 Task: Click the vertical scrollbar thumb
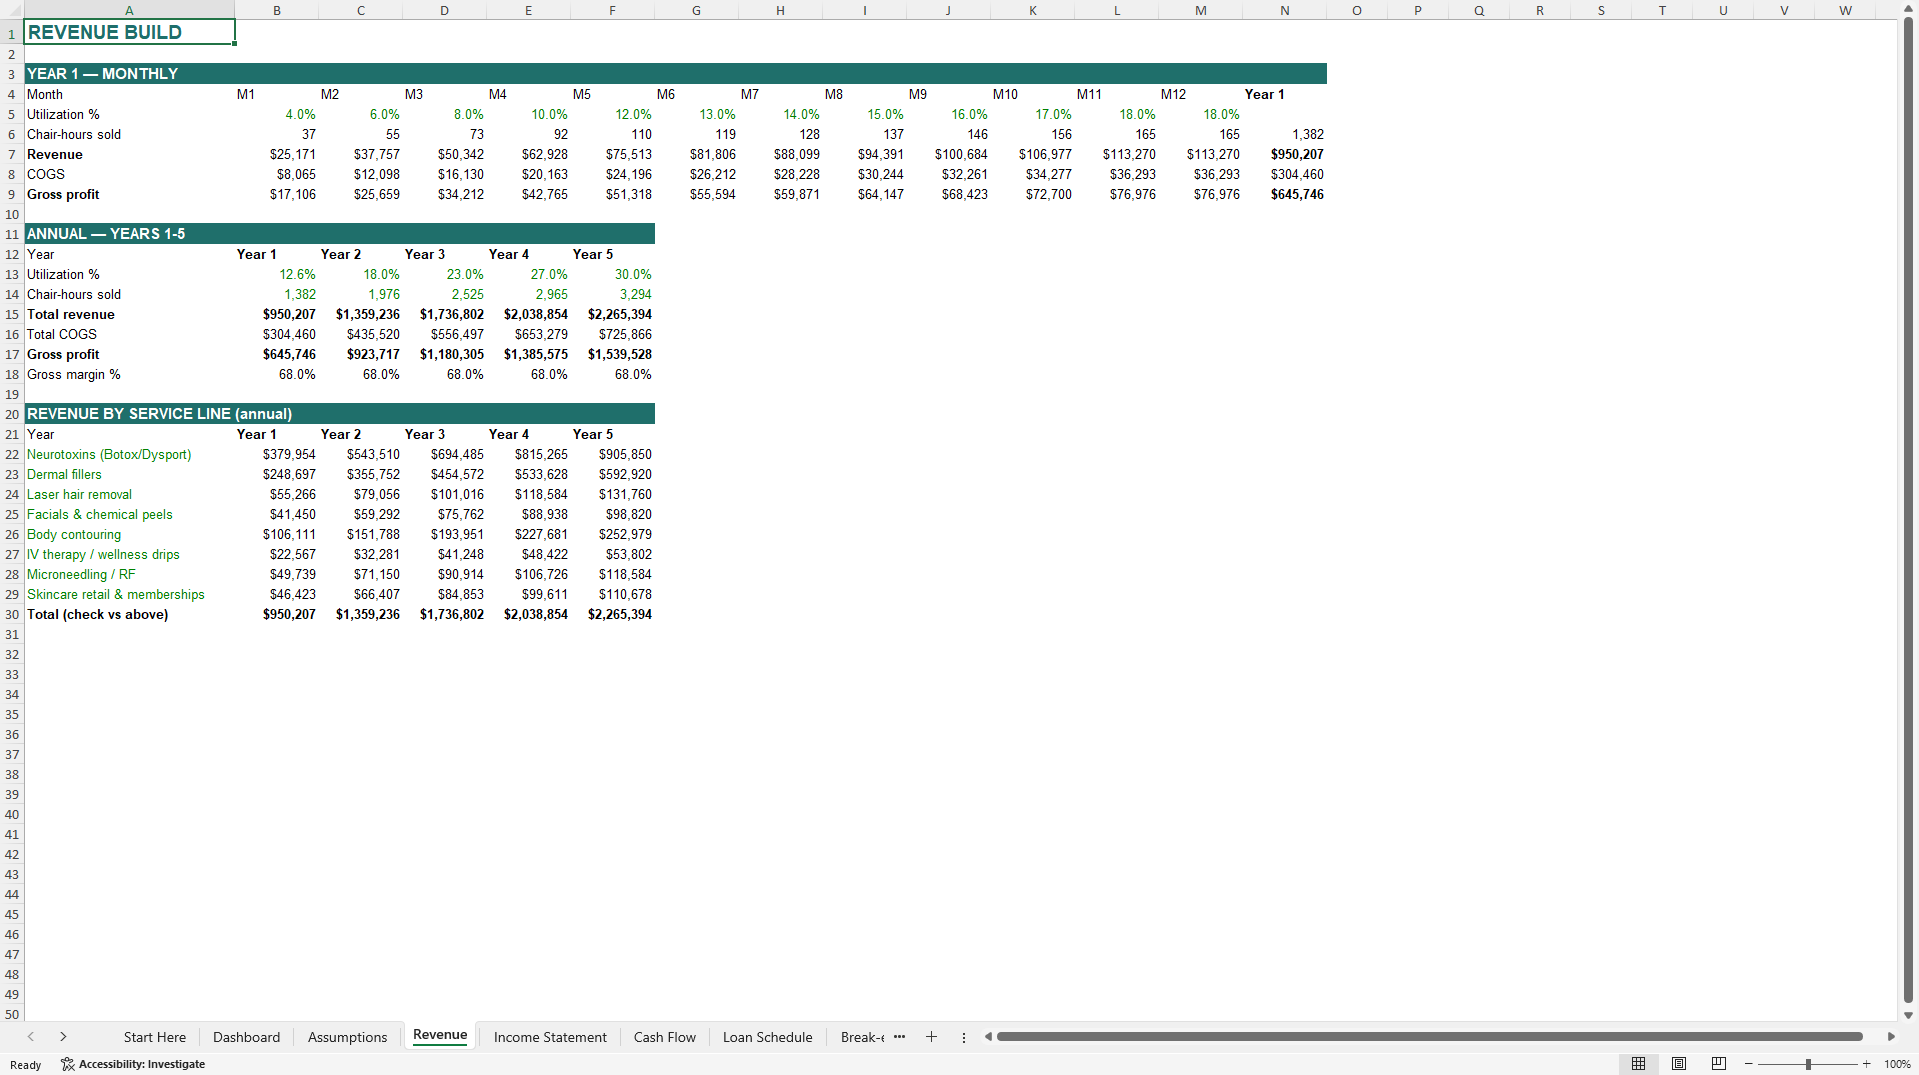click(x=1908, y=510)
